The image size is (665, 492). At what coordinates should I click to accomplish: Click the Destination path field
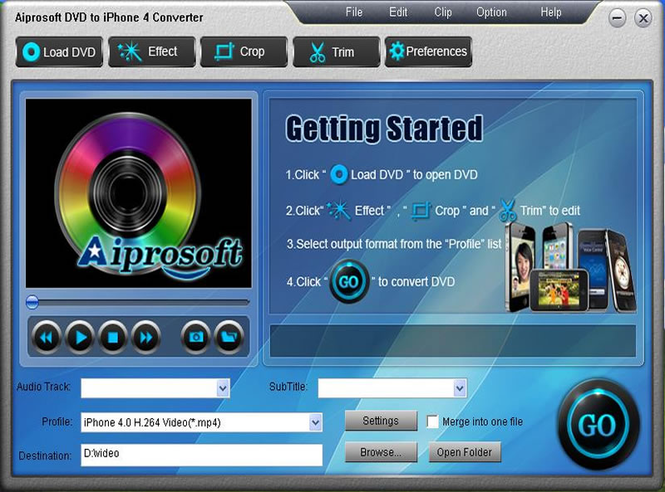(201, 455)
